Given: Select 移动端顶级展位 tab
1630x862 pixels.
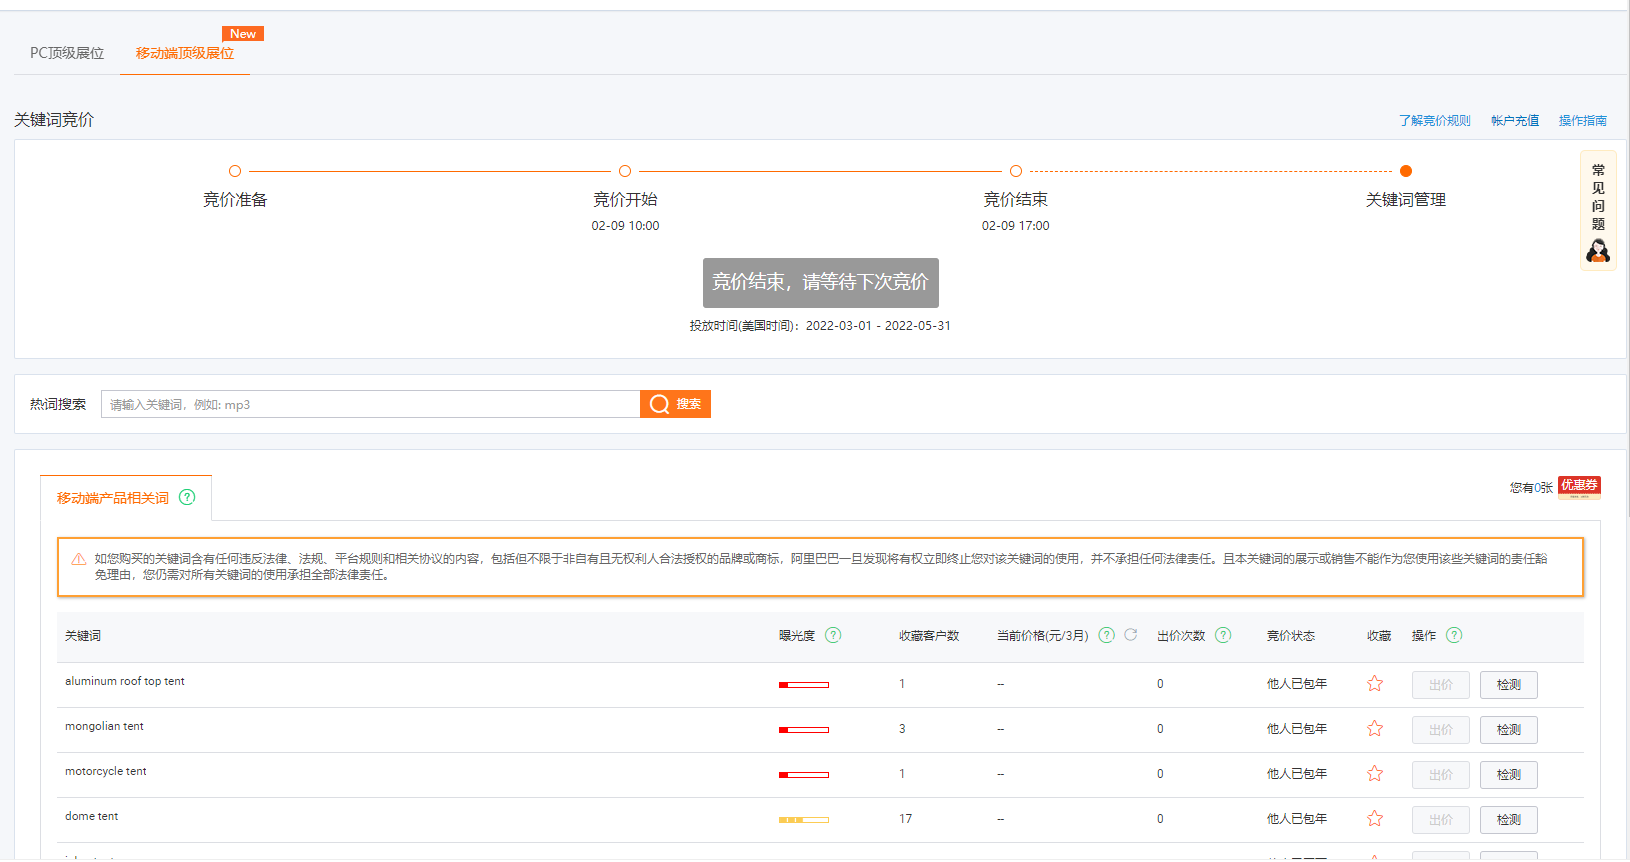Looking at the screenshot, I should click(x=185, y=53).
